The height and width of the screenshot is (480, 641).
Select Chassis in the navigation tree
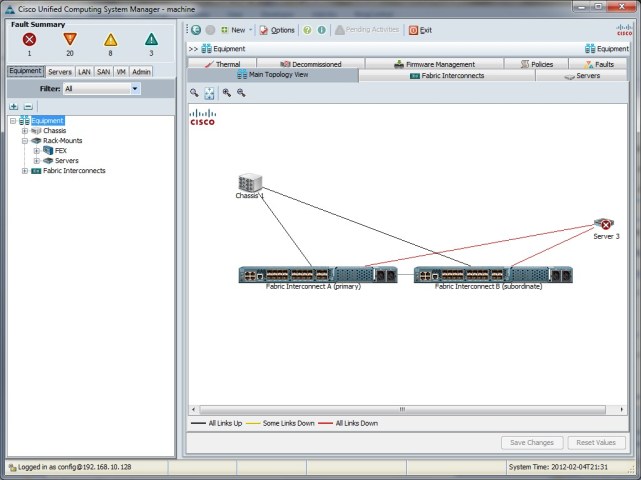[54, 131]
